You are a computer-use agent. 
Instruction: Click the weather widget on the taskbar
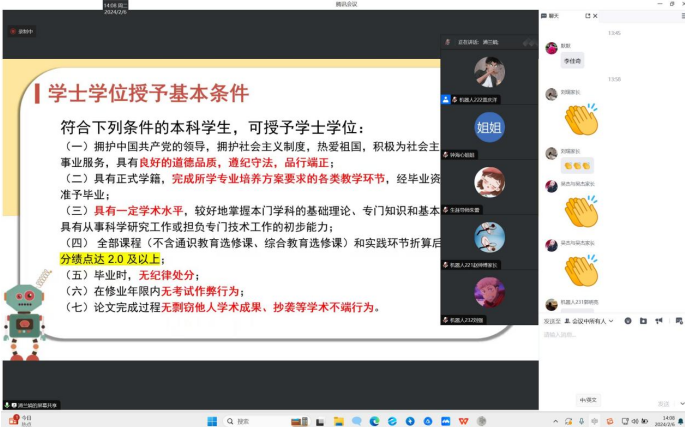click(x=20, y=420)
